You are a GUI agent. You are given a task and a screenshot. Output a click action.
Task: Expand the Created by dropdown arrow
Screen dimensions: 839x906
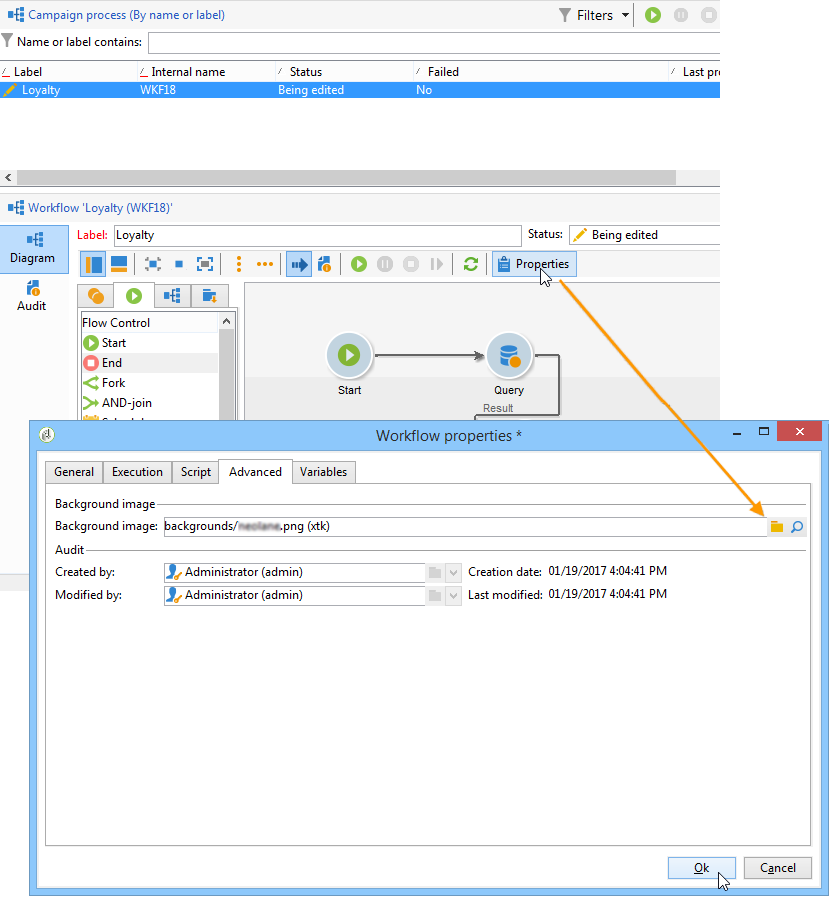[454, 573]
